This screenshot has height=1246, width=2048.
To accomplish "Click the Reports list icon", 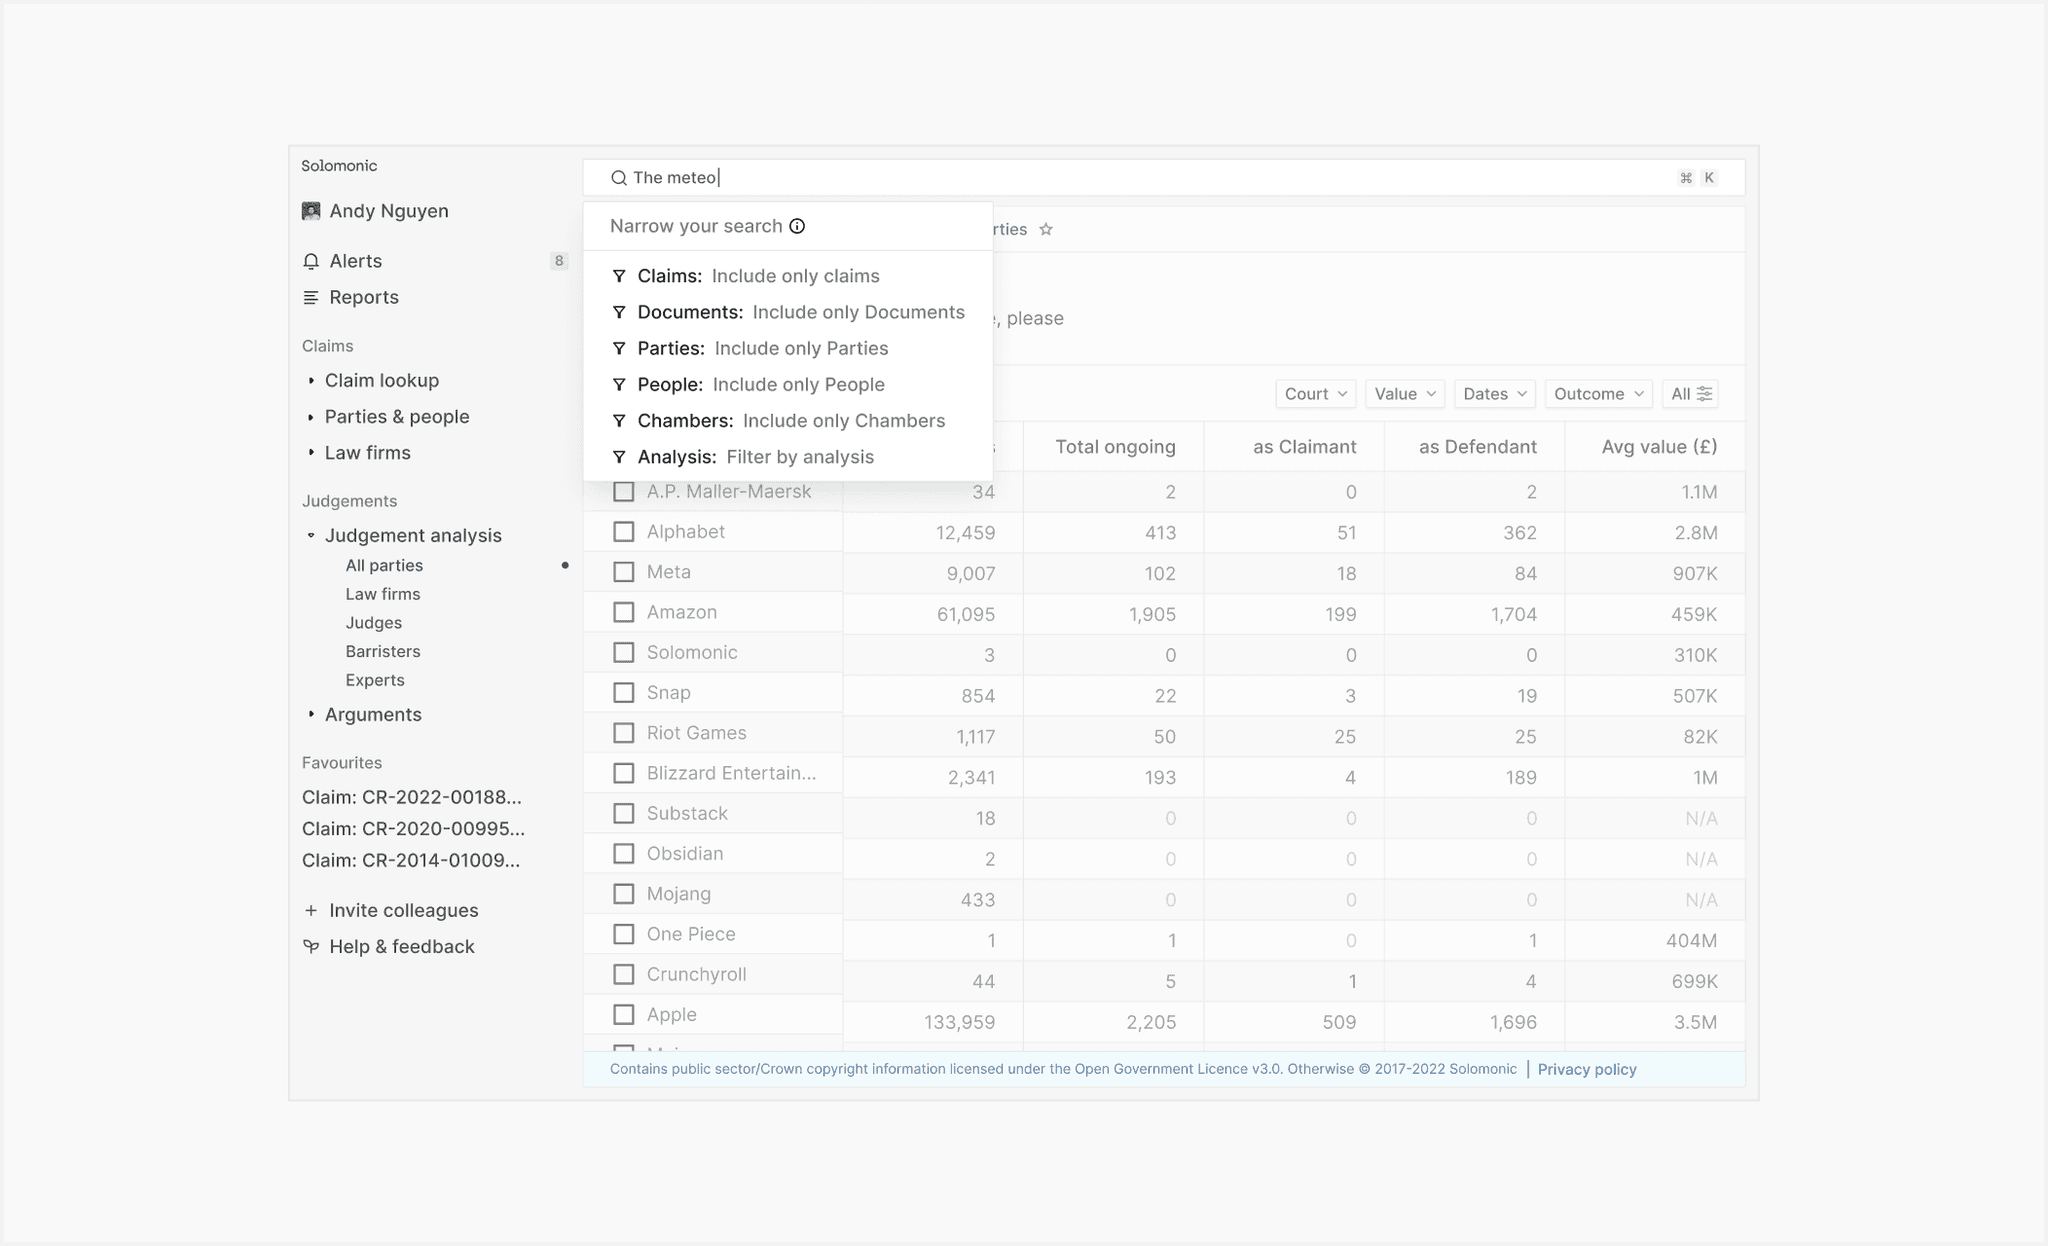I will click(x=311, y=297).
